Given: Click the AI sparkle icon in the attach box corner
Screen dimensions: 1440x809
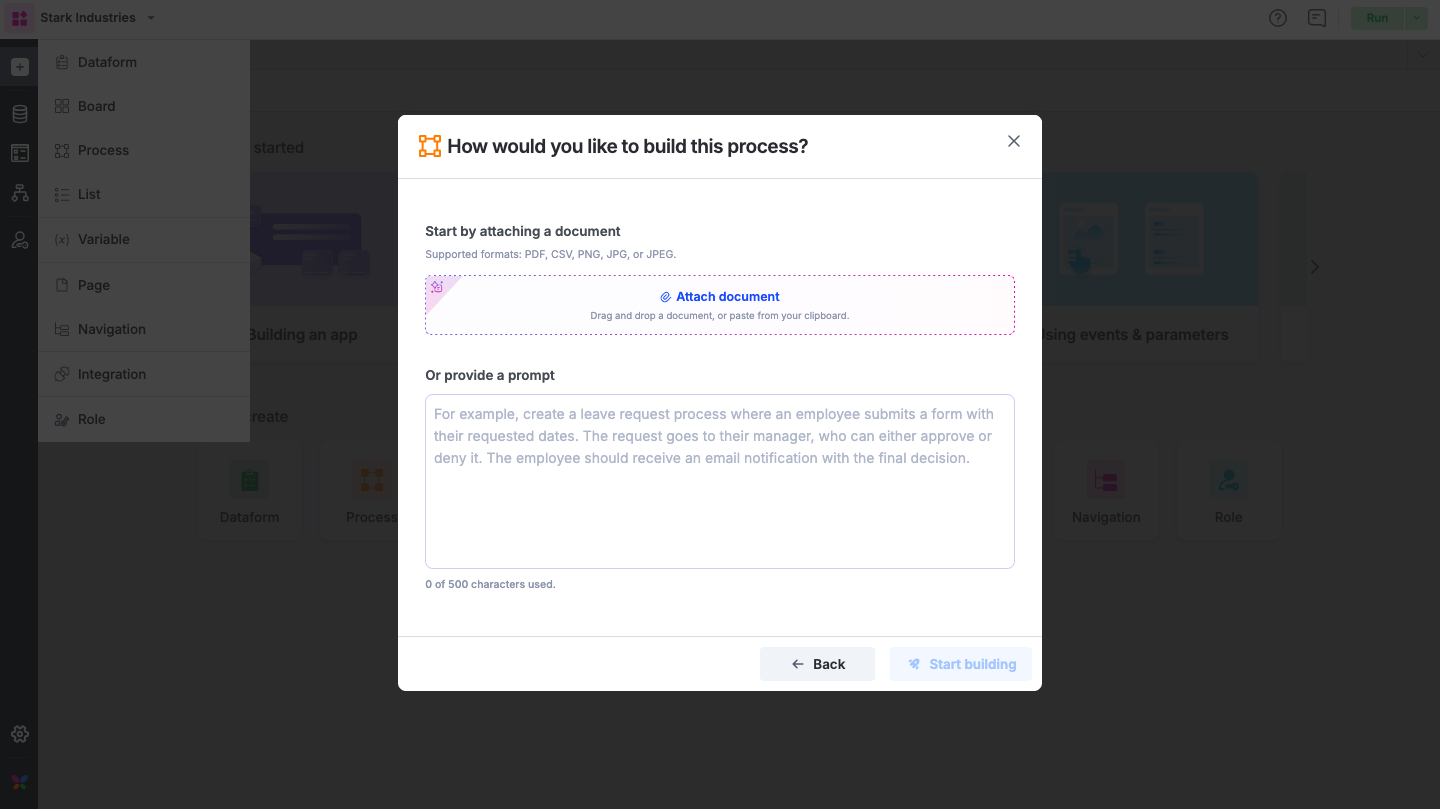Looking at the screenshot, I should (437, 287).
